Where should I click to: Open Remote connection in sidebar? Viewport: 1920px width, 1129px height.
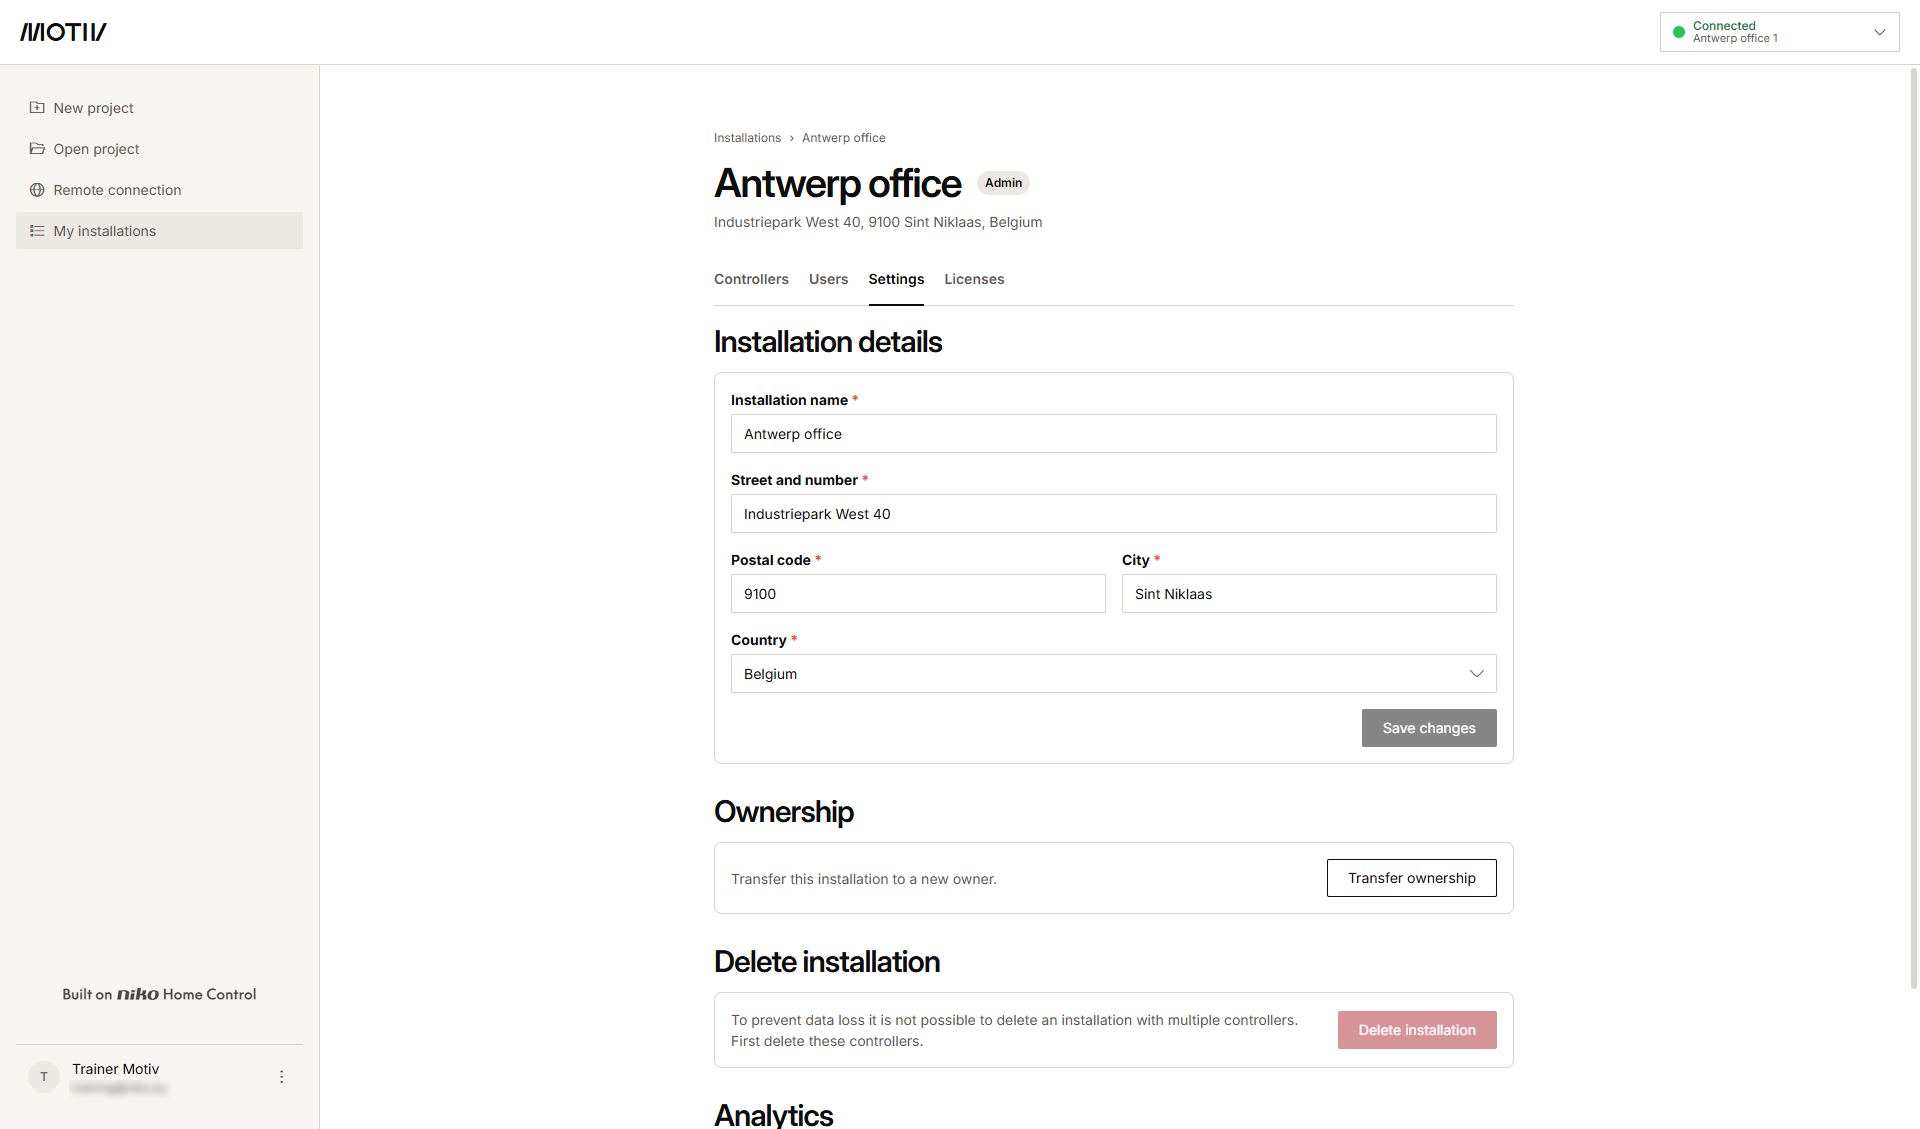coord(159,190)
